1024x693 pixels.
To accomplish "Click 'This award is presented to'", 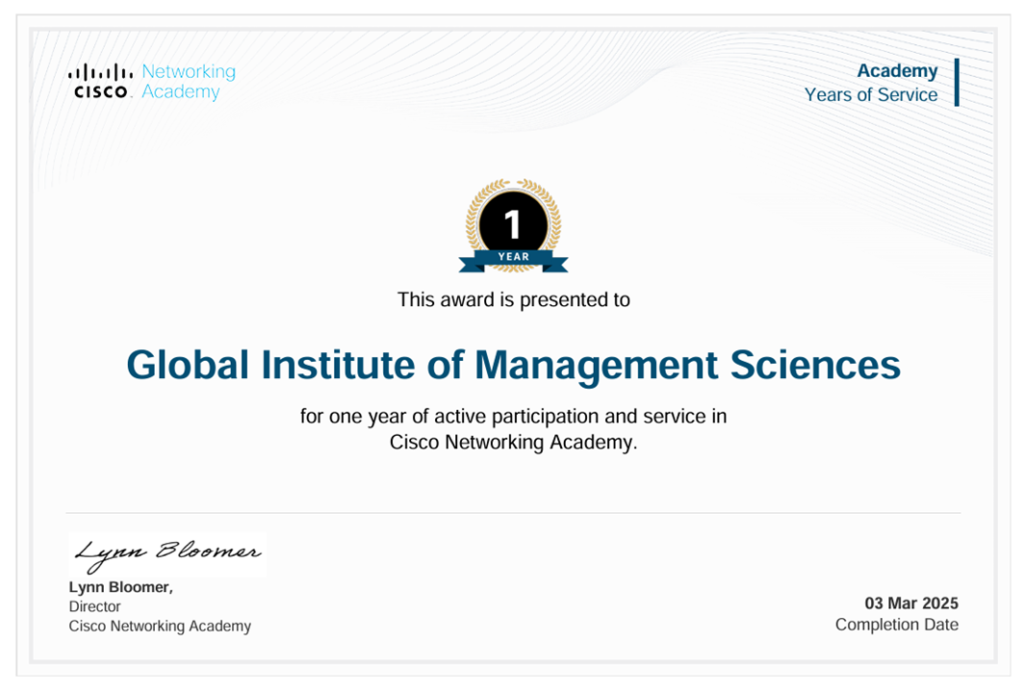I will [513, 300].
